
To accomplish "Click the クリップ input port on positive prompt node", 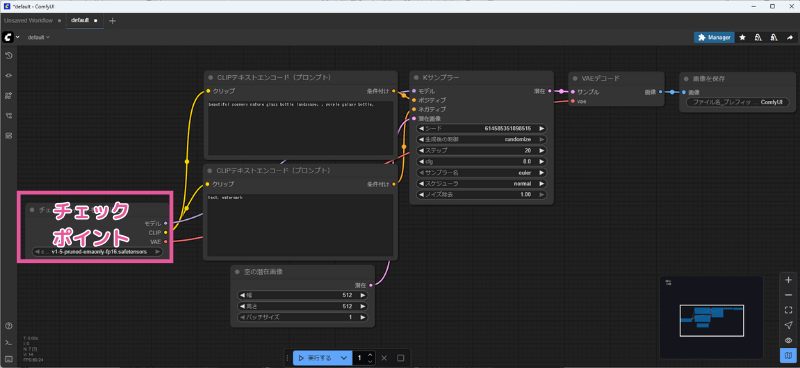I will [208, 91].
